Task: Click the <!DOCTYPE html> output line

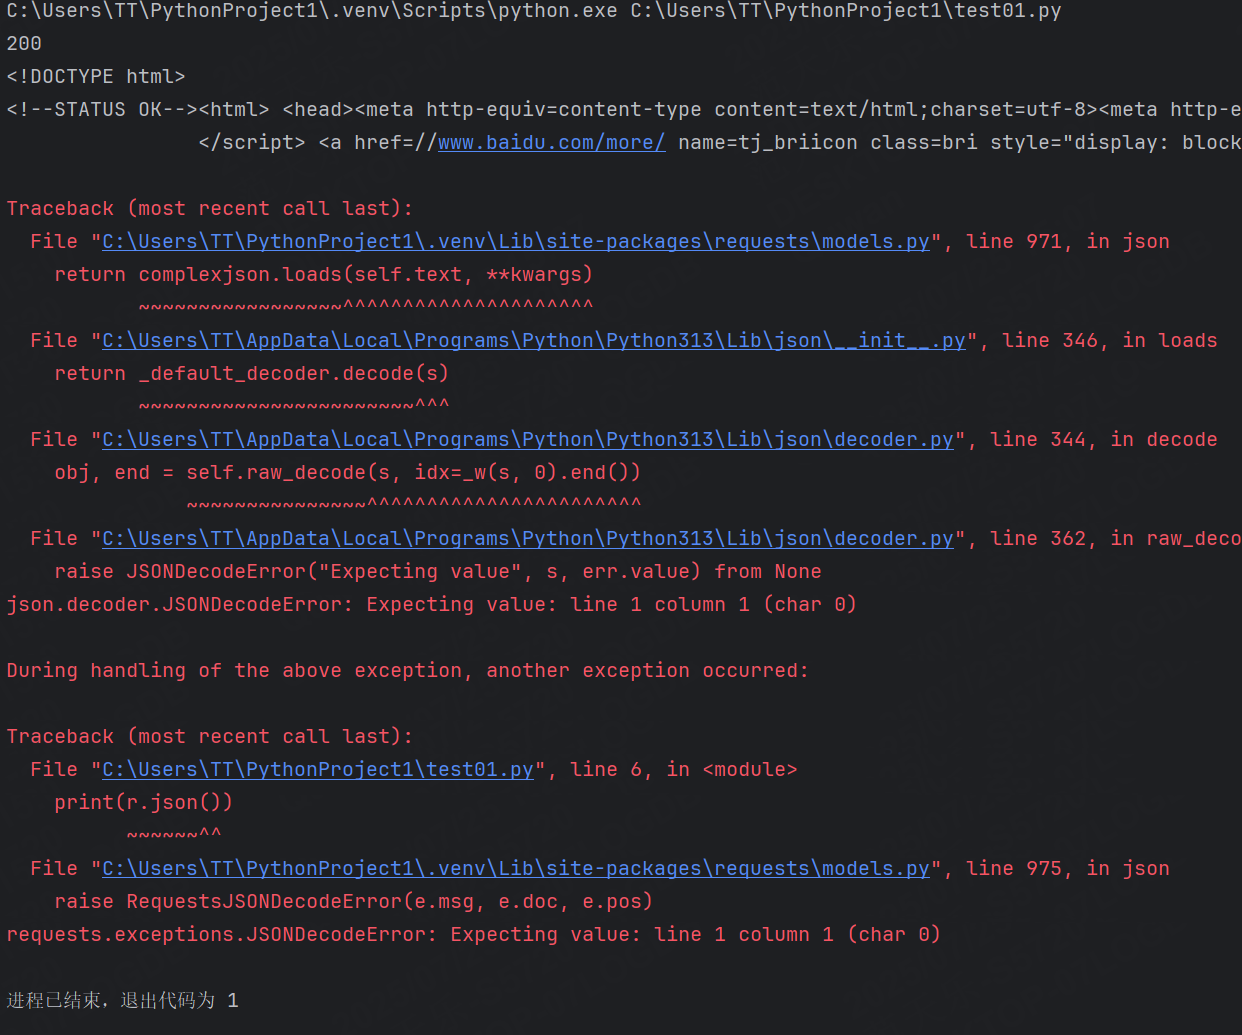Action: [x=96, y=76]
